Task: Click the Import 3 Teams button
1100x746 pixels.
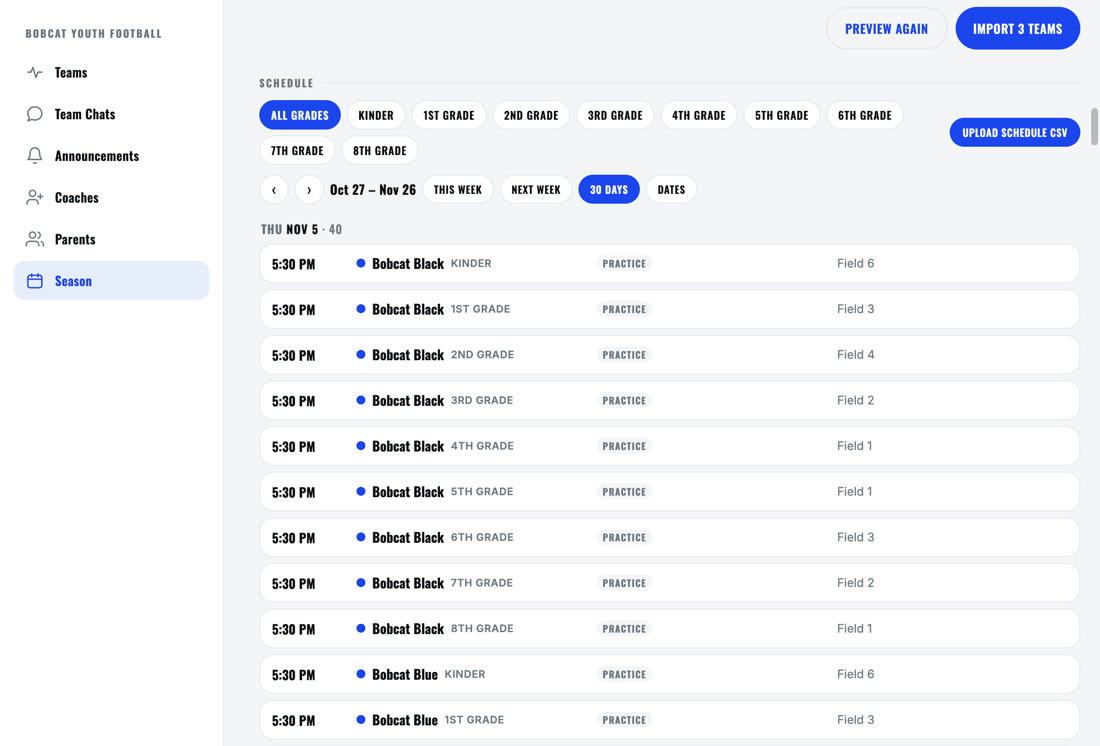Action: 1018,29
